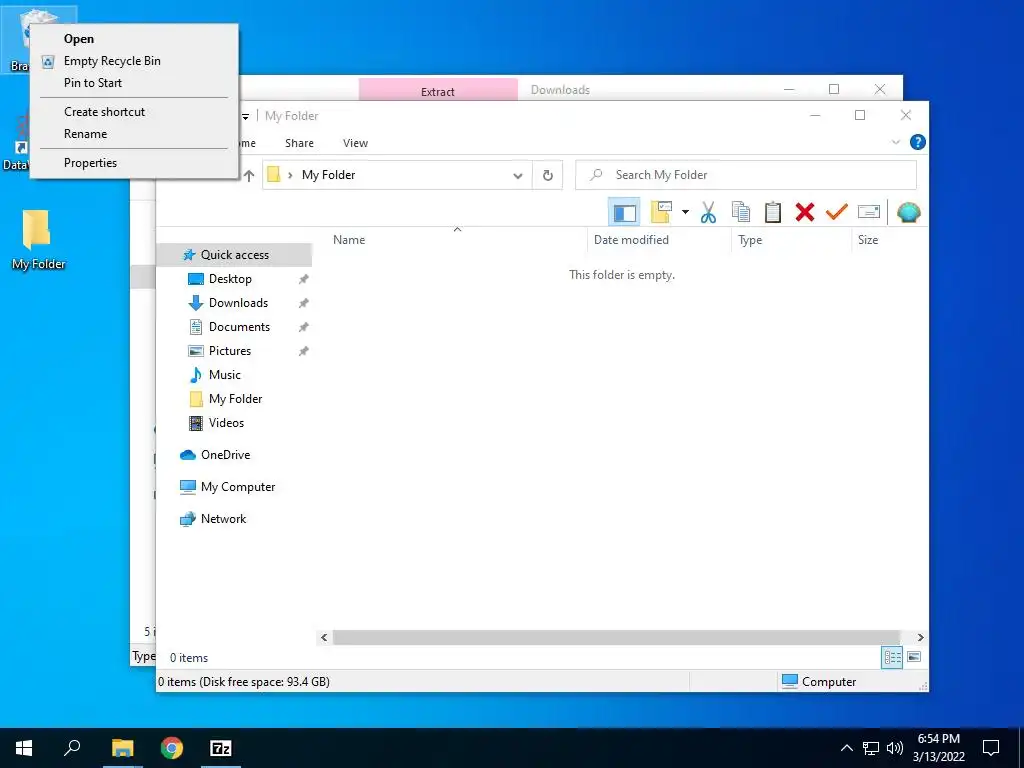This screenshot has height=768, width=1024.
Task: Click the scissors Cut icon in toolbar
Action: 708,212
